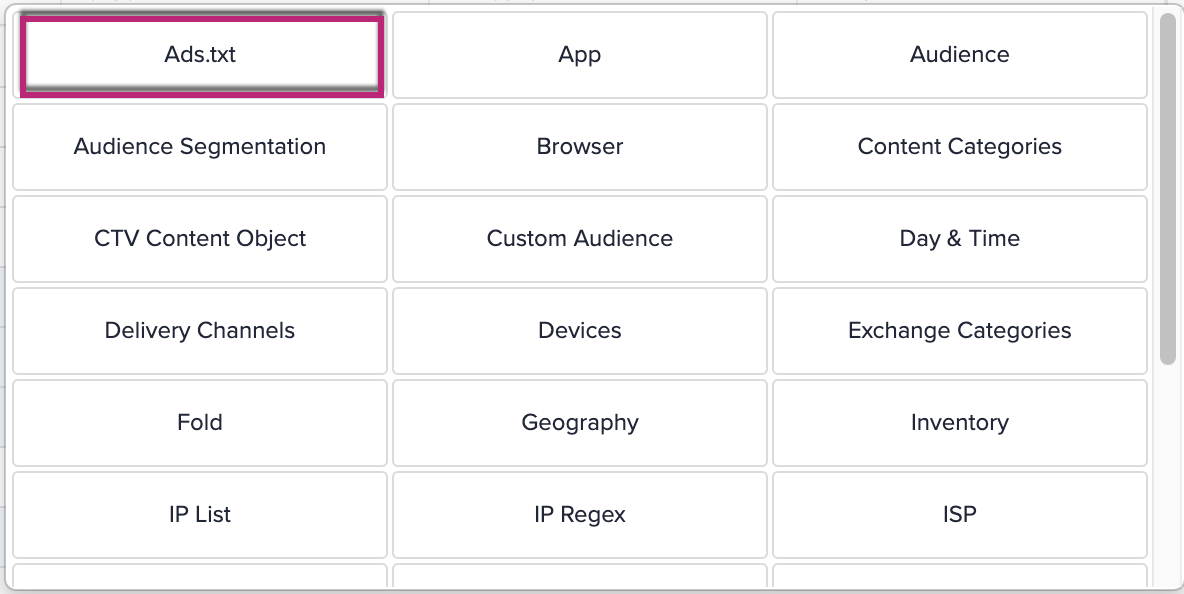Select the Ads.txt targeting option
The width and height of the screenshot is (1184, 594).
pyautogui.click(x=200, y=55)
